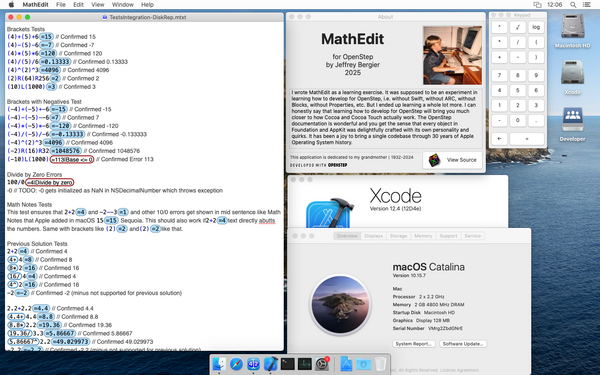The width and height of the screenshot is (600, 375).
Task: Switch to the Memory tab
Action: tap(423, 236)
